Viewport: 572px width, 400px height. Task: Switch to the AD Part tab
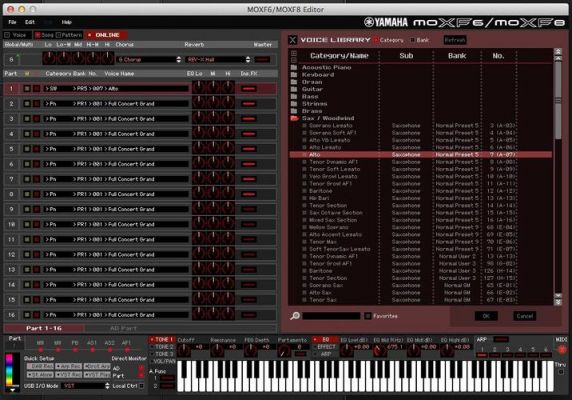[x=123, y=328]
